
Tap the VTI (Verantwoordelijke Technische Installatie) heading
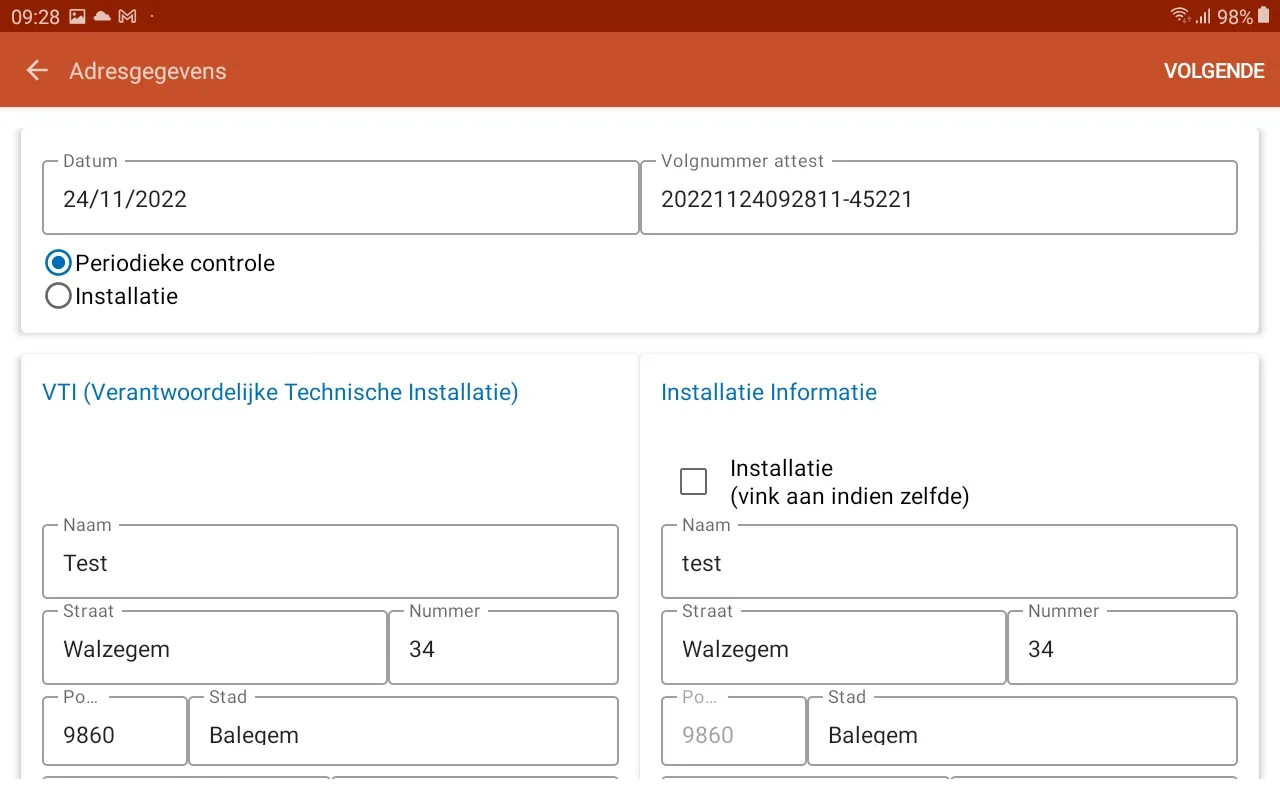pos(280,392)
